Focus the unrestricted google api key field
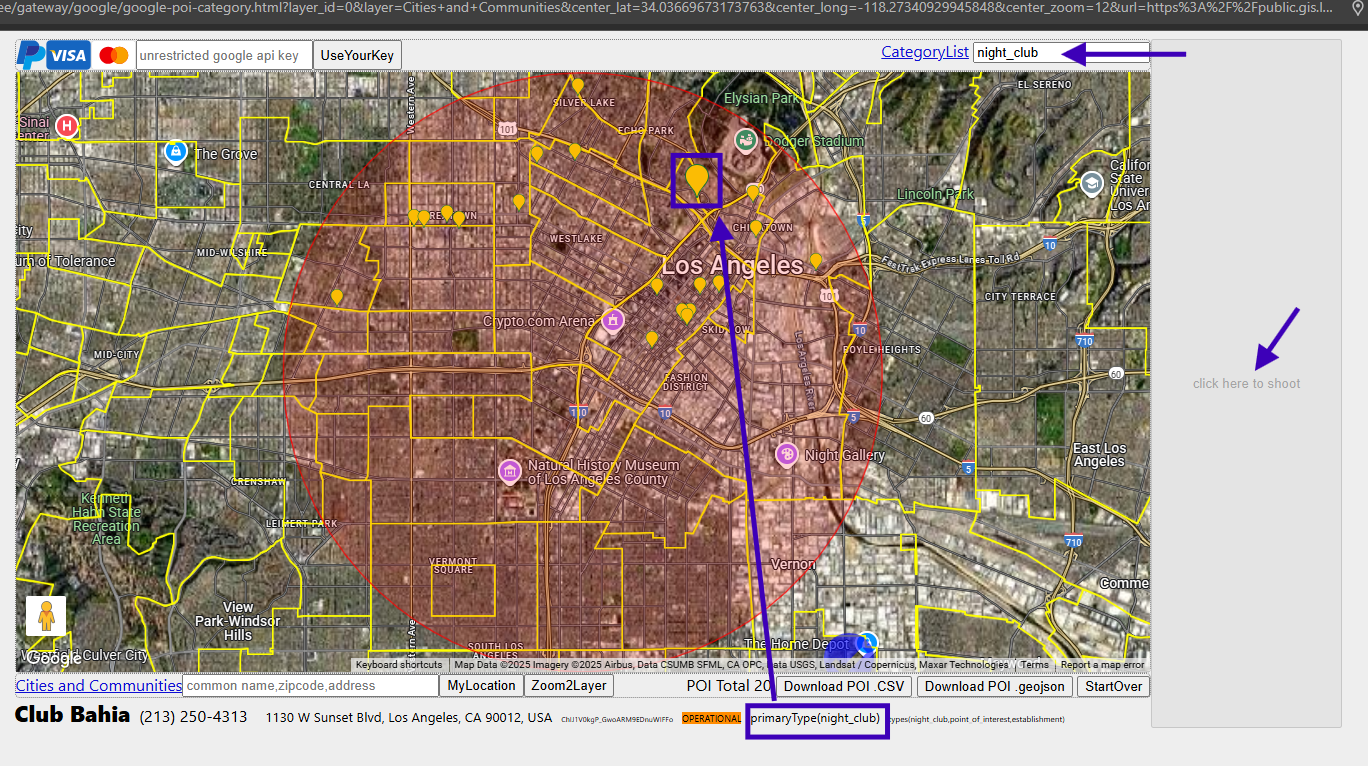This screenshot has height=766, width=1368. coord(224,55)
